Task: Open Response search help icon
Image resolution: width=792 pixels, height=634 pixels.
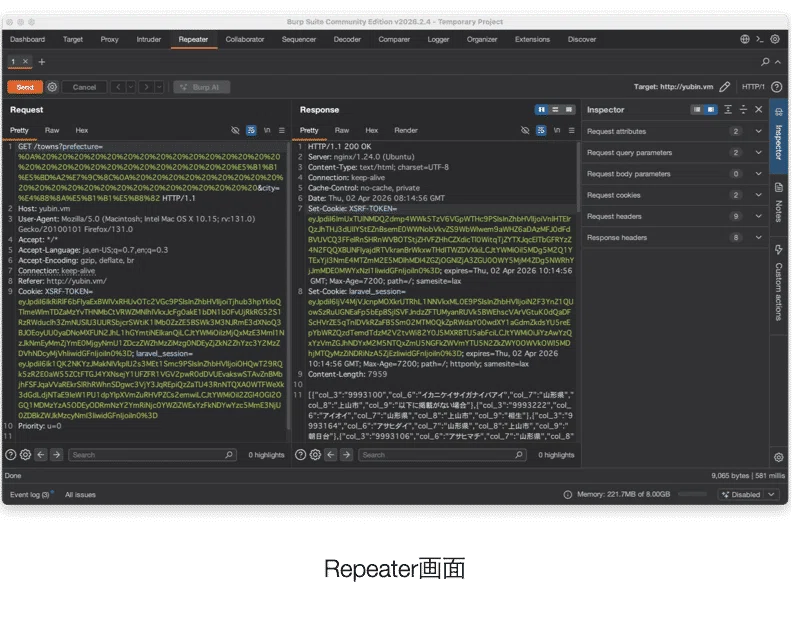Action: (301, 455)
